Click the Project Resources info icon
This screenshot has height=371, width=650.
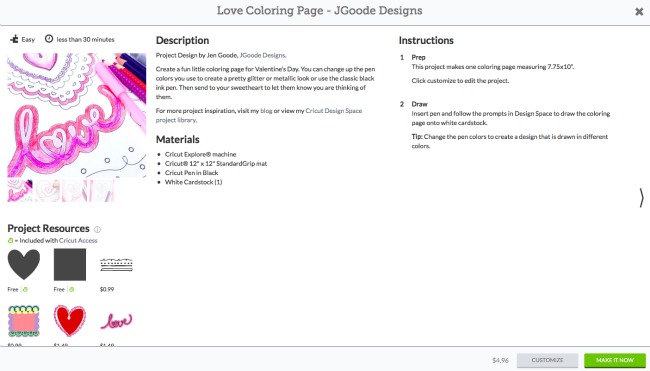(97, 229)
